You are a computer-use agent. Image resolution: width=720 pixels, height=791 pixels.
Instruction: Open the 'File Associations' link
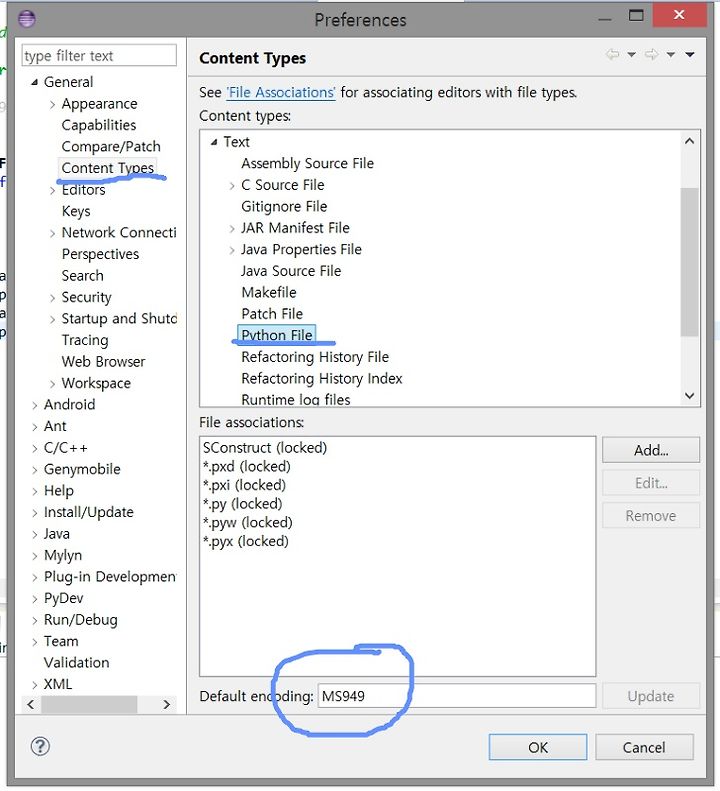click(x=281, y=93)
